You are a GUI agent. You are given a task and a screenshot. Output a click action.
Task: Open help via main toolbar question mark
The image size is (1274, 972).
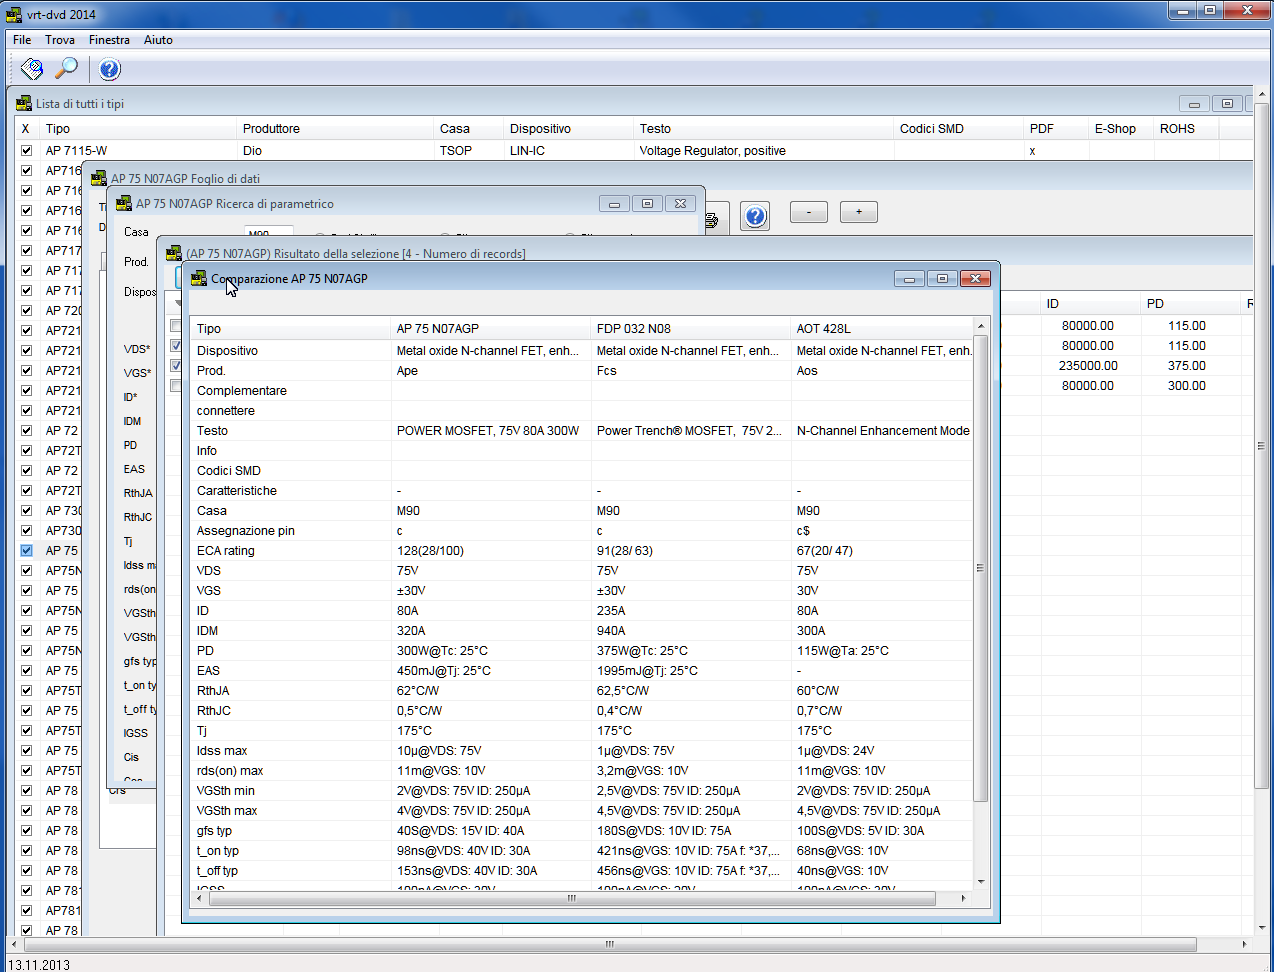click(110, 69)
